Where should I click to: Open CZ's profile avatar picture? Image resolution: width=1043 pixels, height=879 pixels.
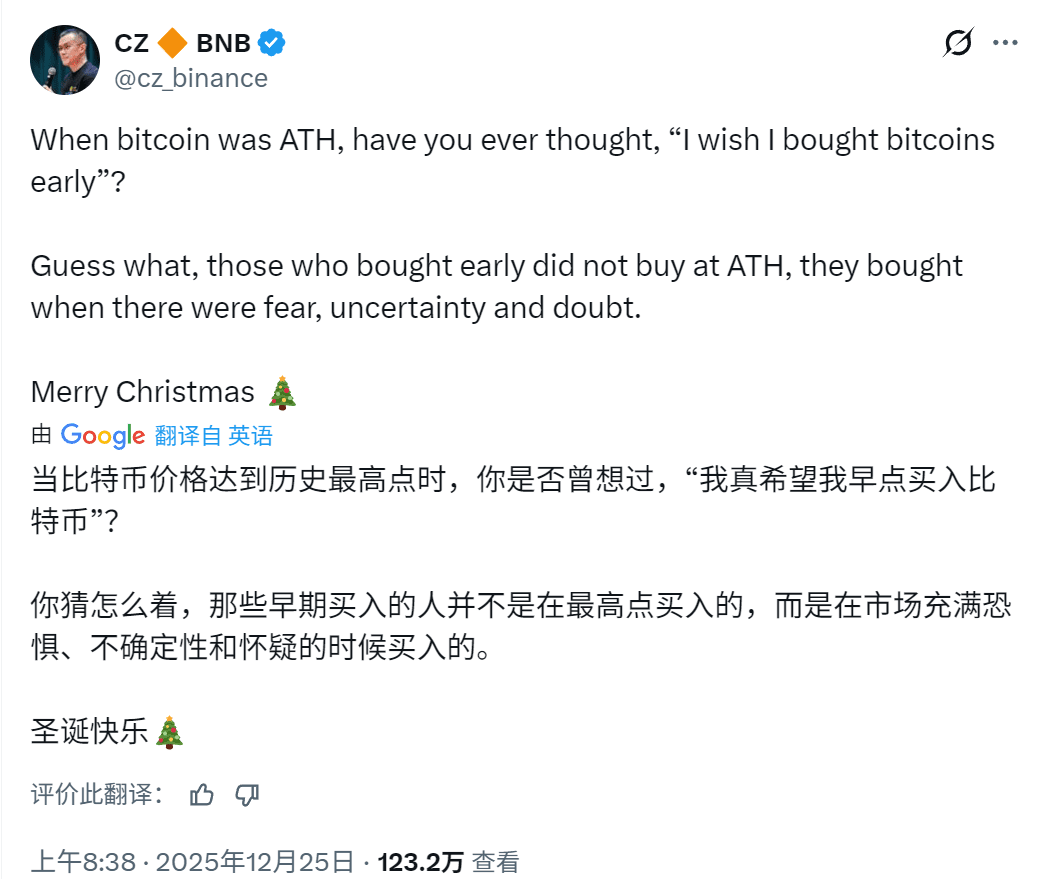64,58
